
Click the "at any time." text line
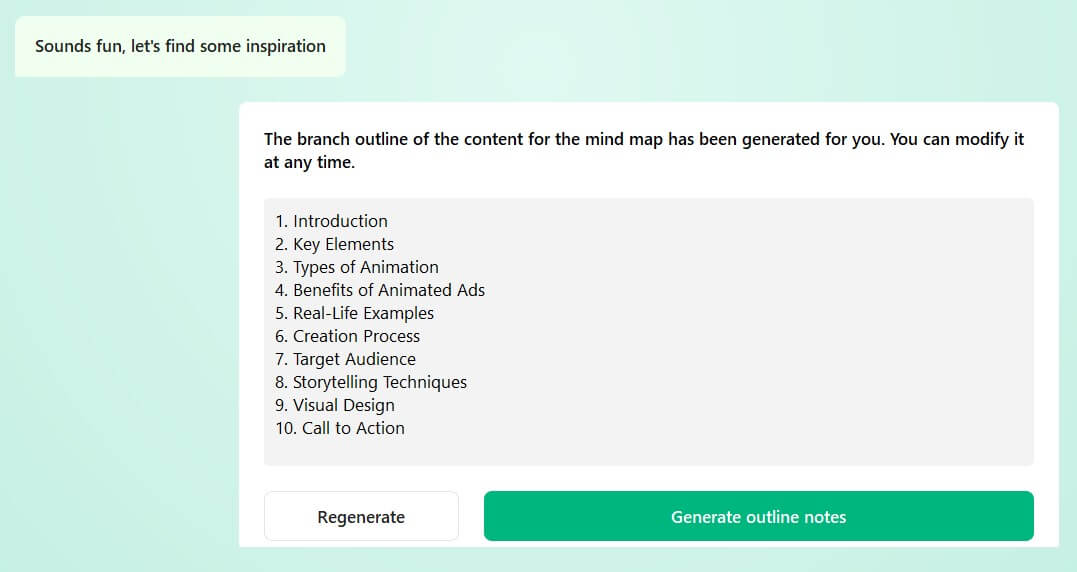click(309, 162)
